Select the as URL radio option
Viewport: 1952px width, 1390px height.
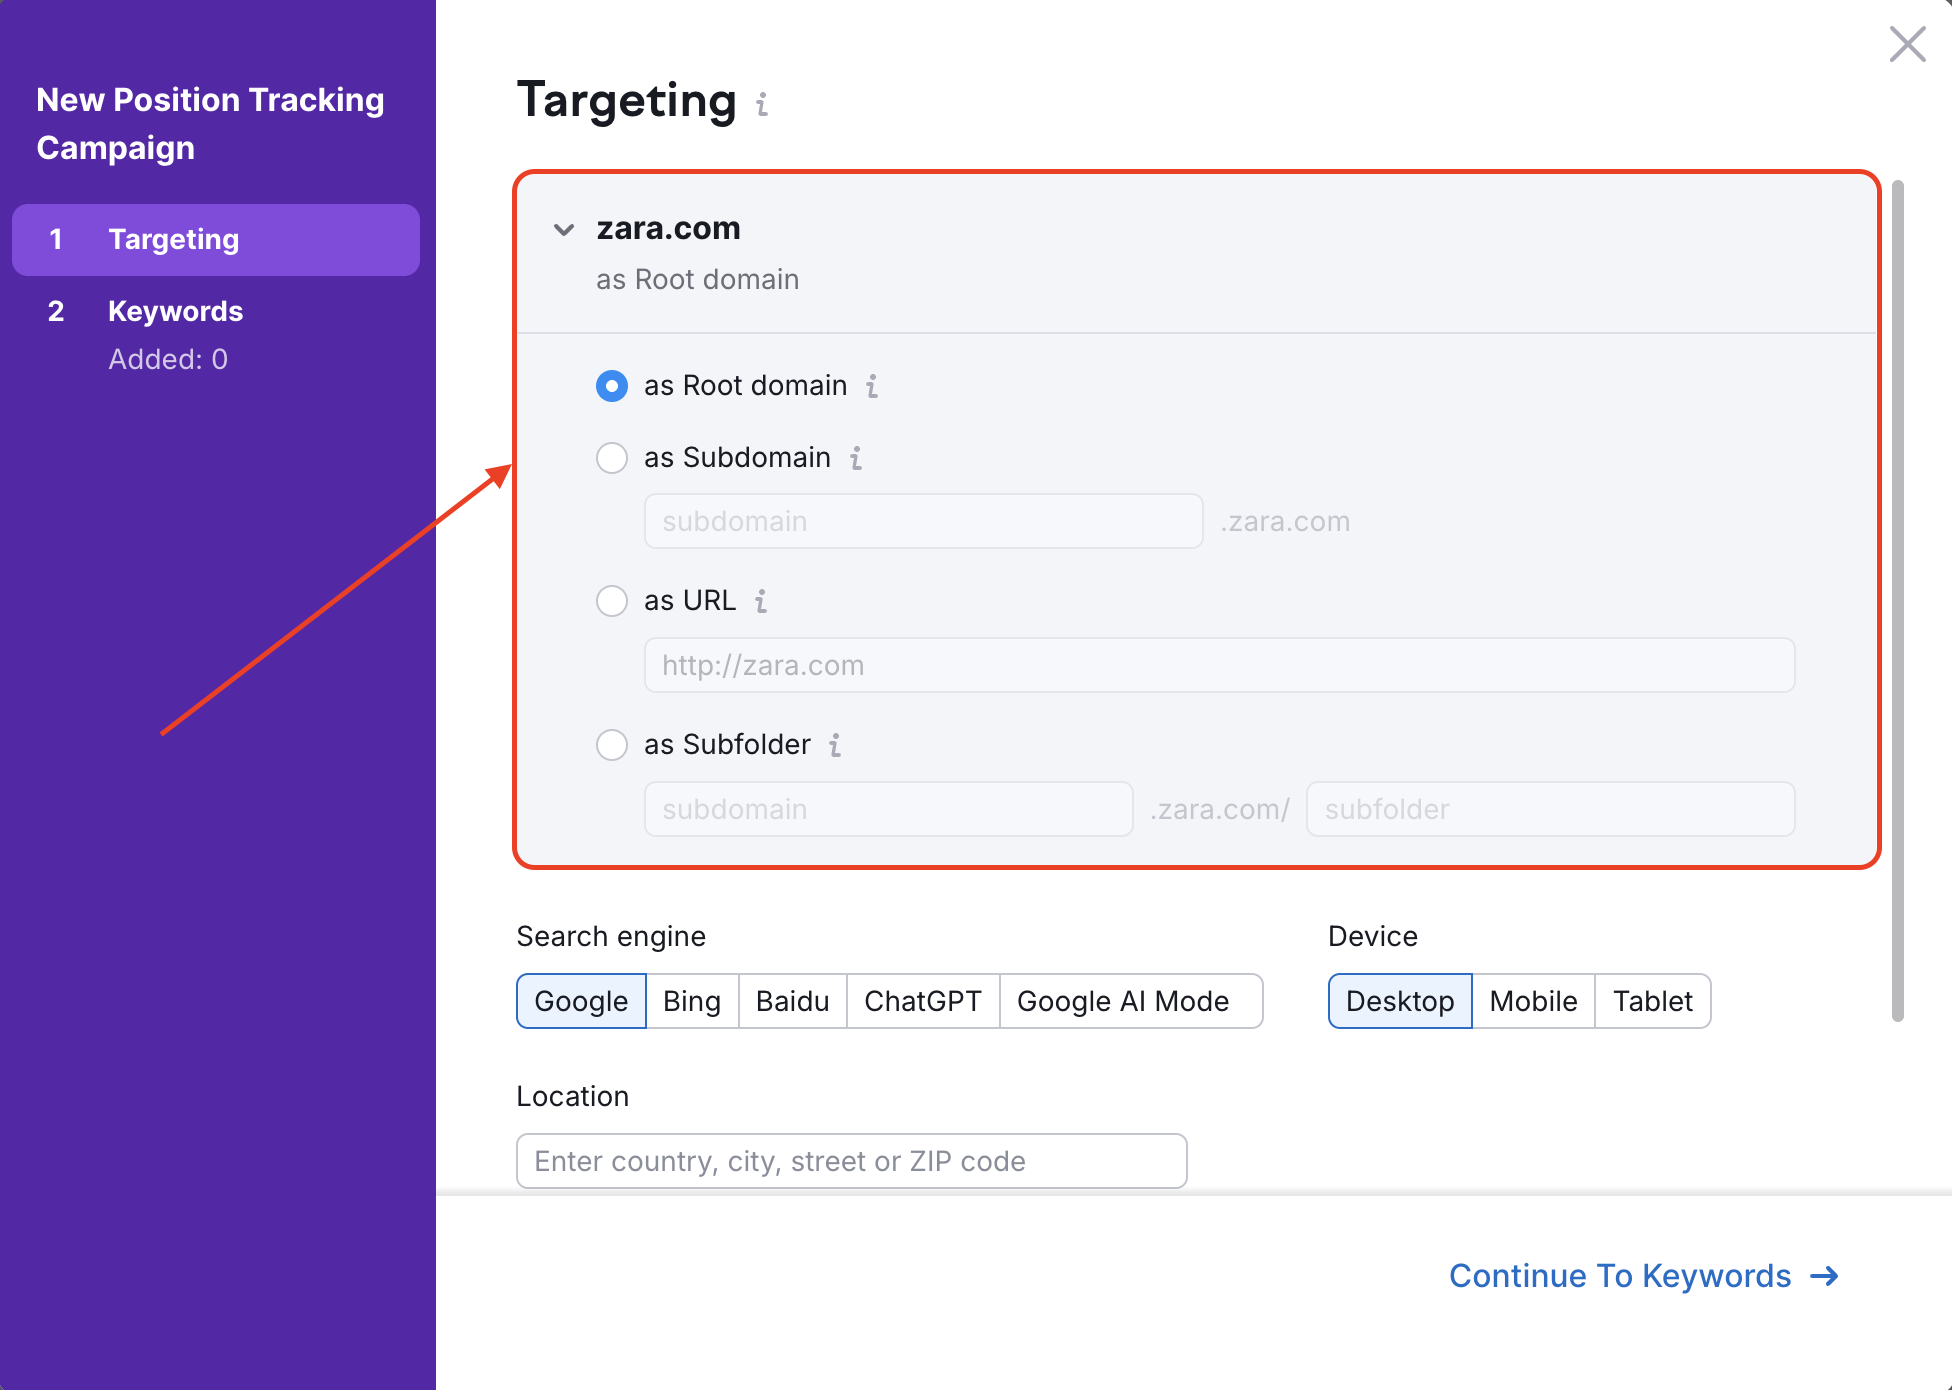coord(611,601)
